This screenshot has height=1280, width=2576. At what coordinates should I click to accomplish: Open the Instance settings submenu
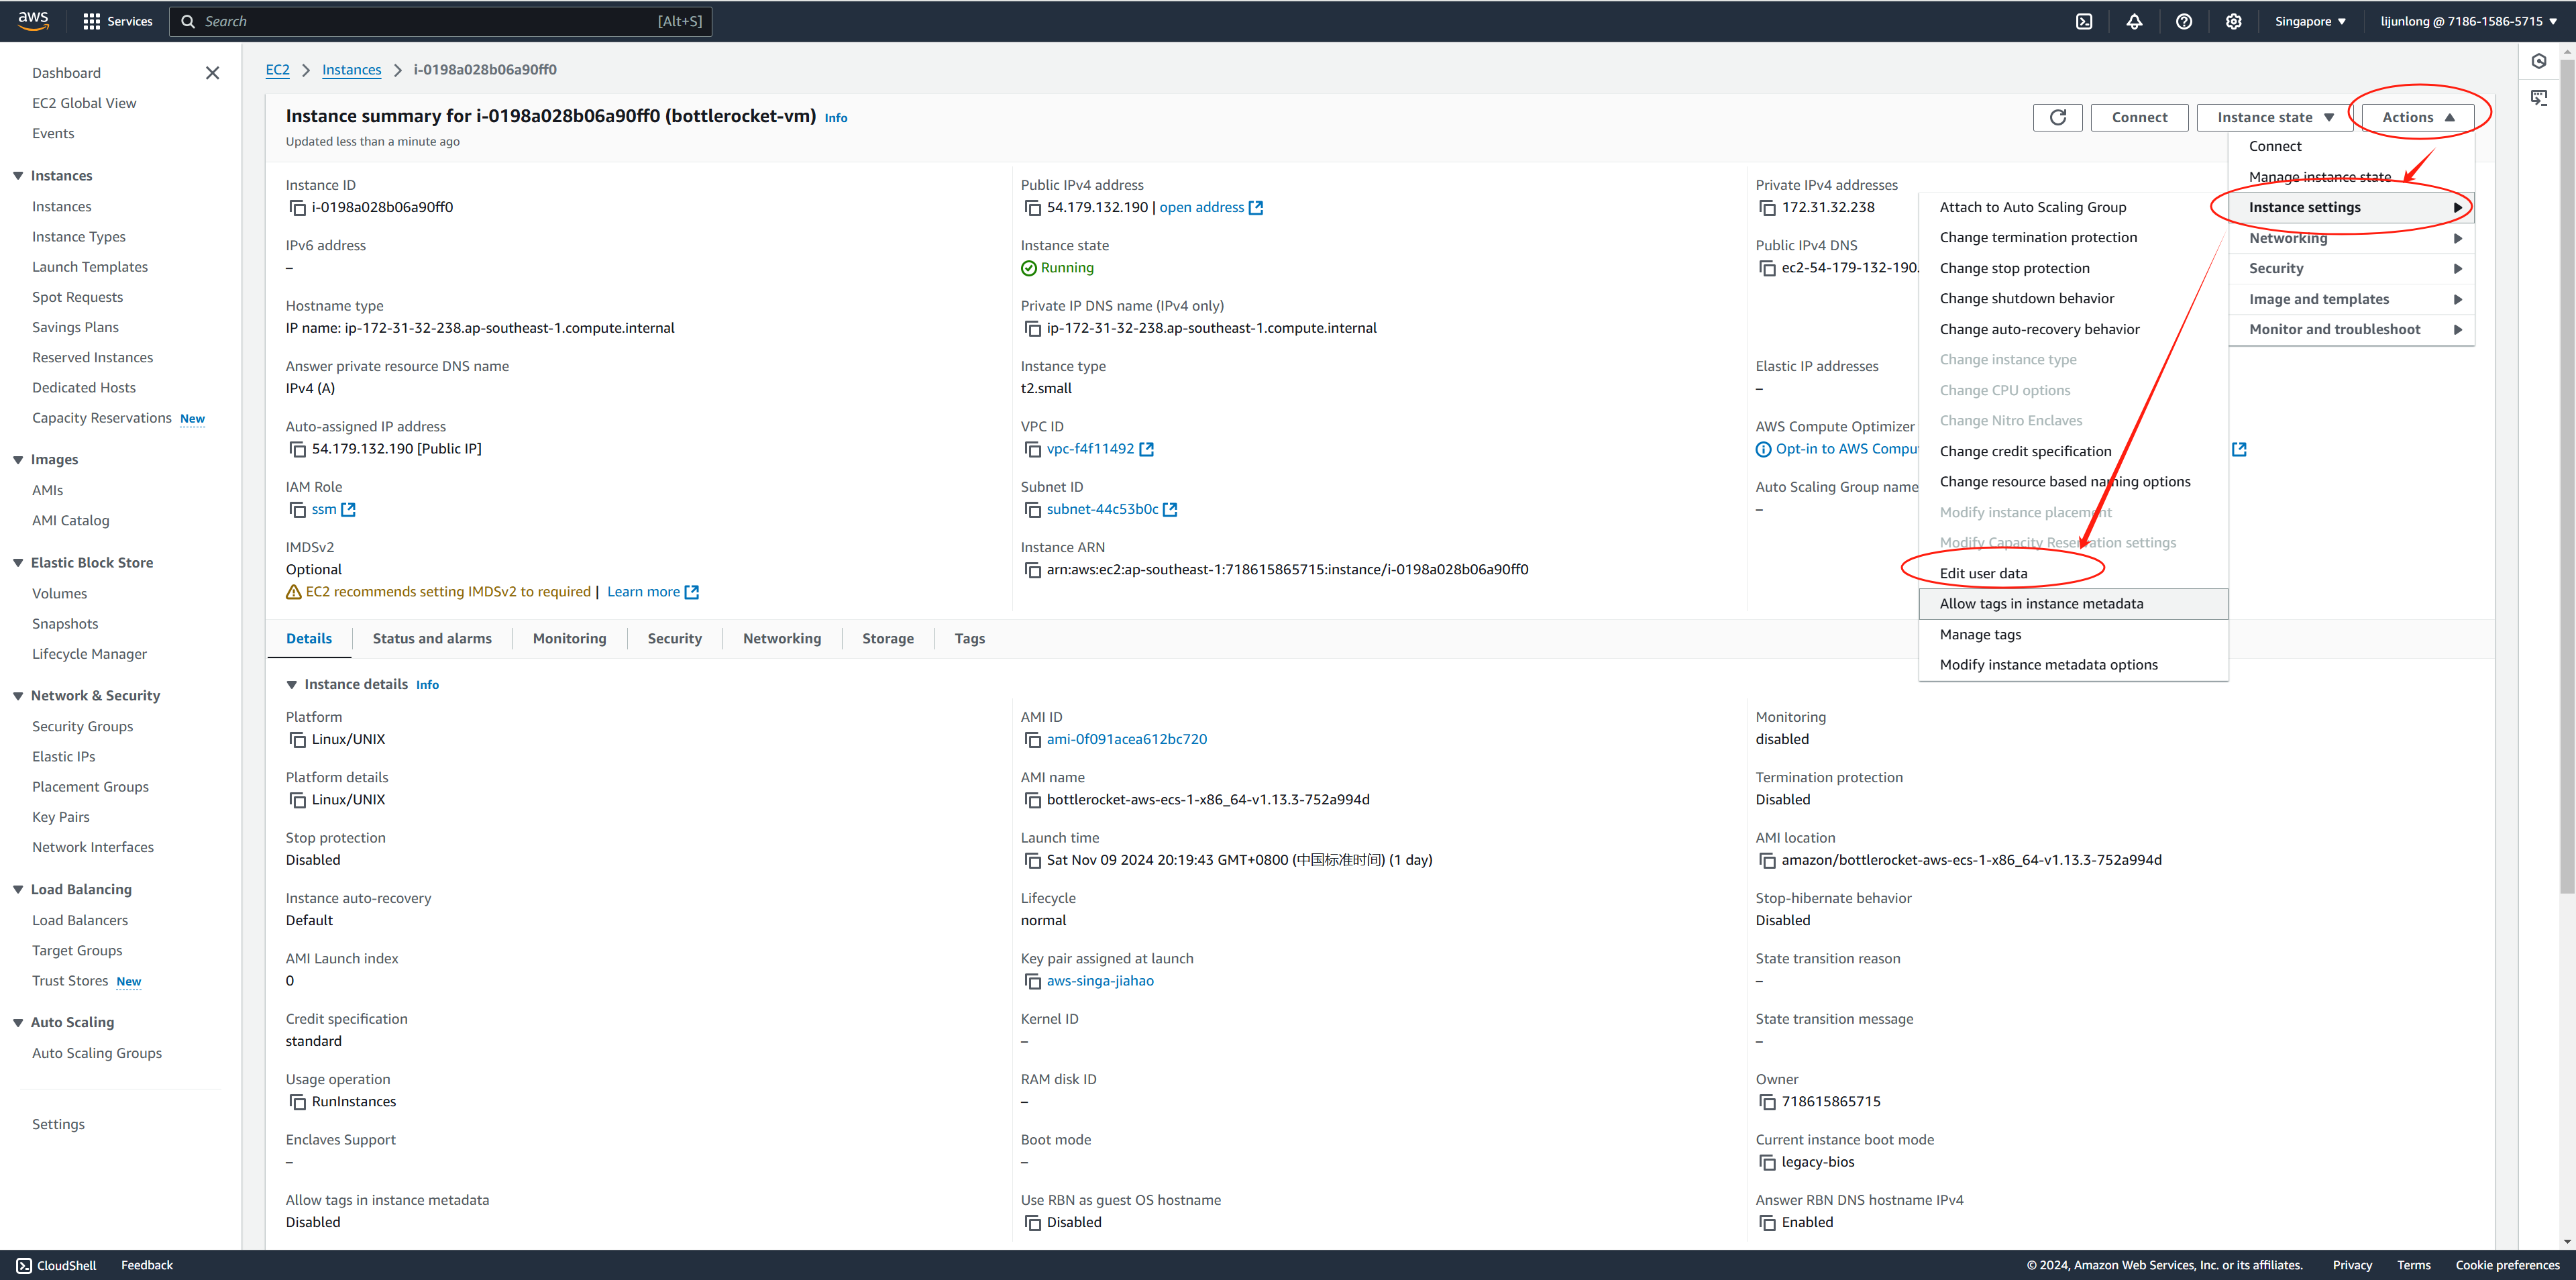click(2351, 207)
